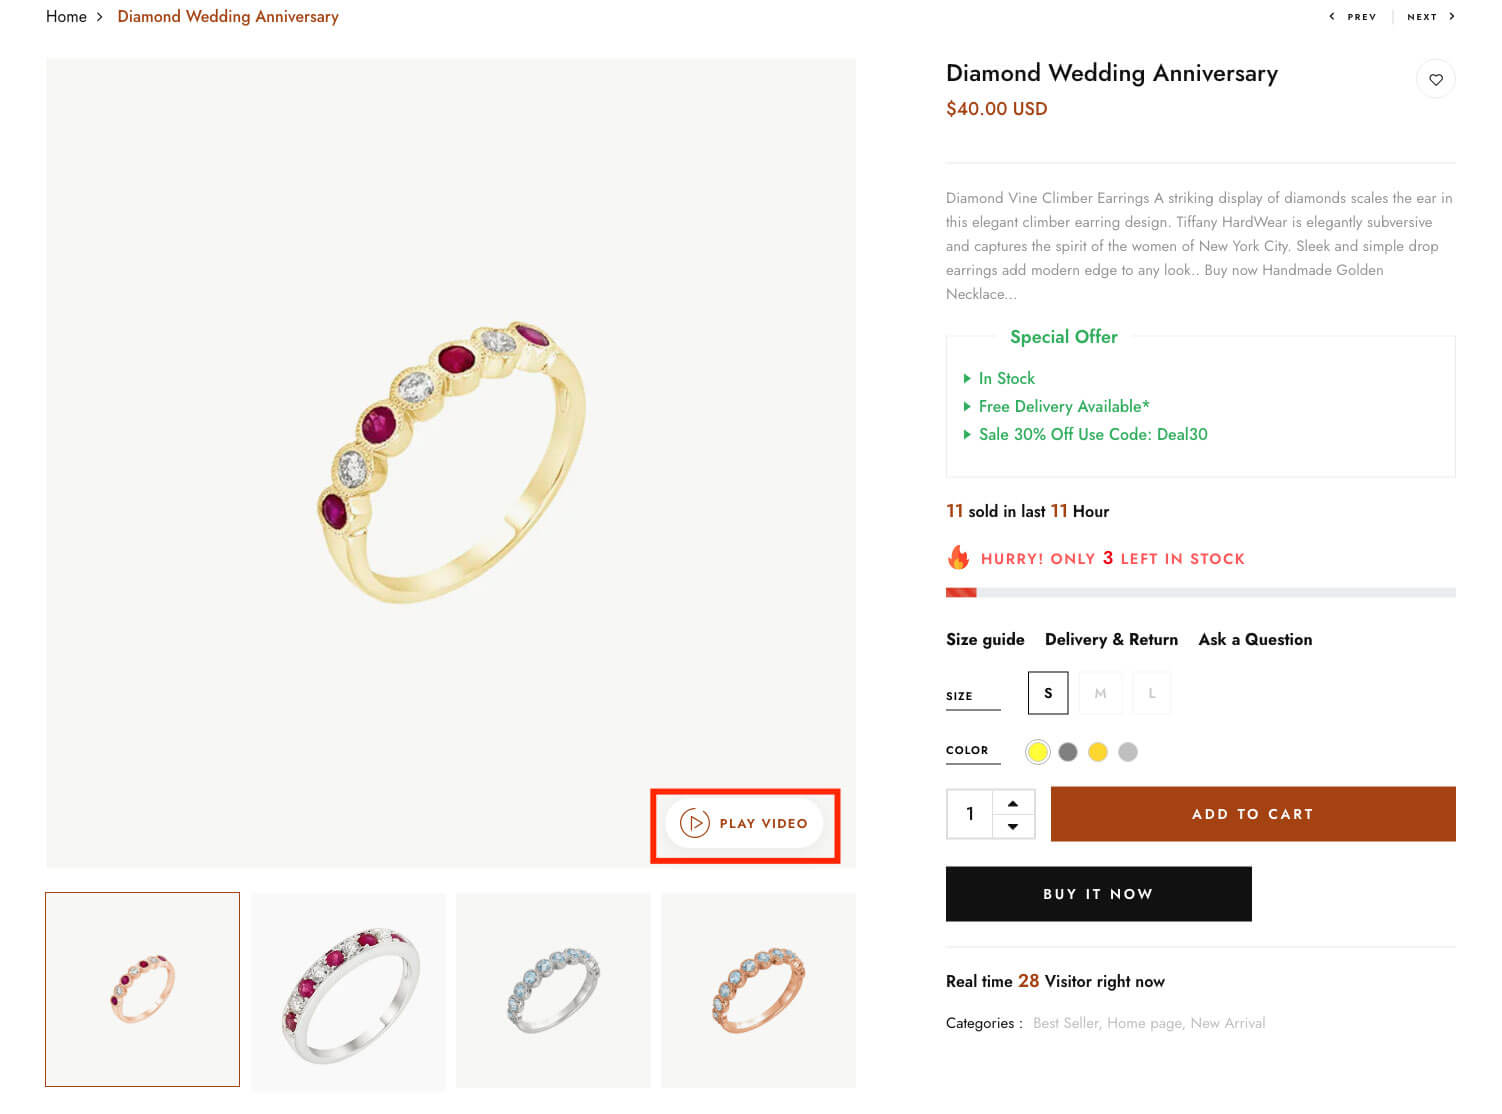The width and height of the screenshot is (1502, 1114).
Task: Open the Best Seller category link
Action: [1066, 1023]
